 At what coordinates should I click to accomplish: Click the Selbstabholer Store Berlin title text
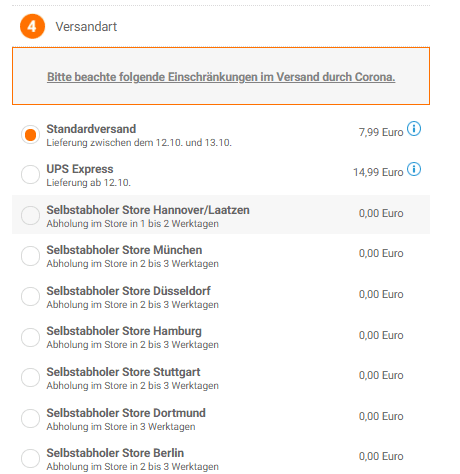pyautogui.click(x=115, y=453)
